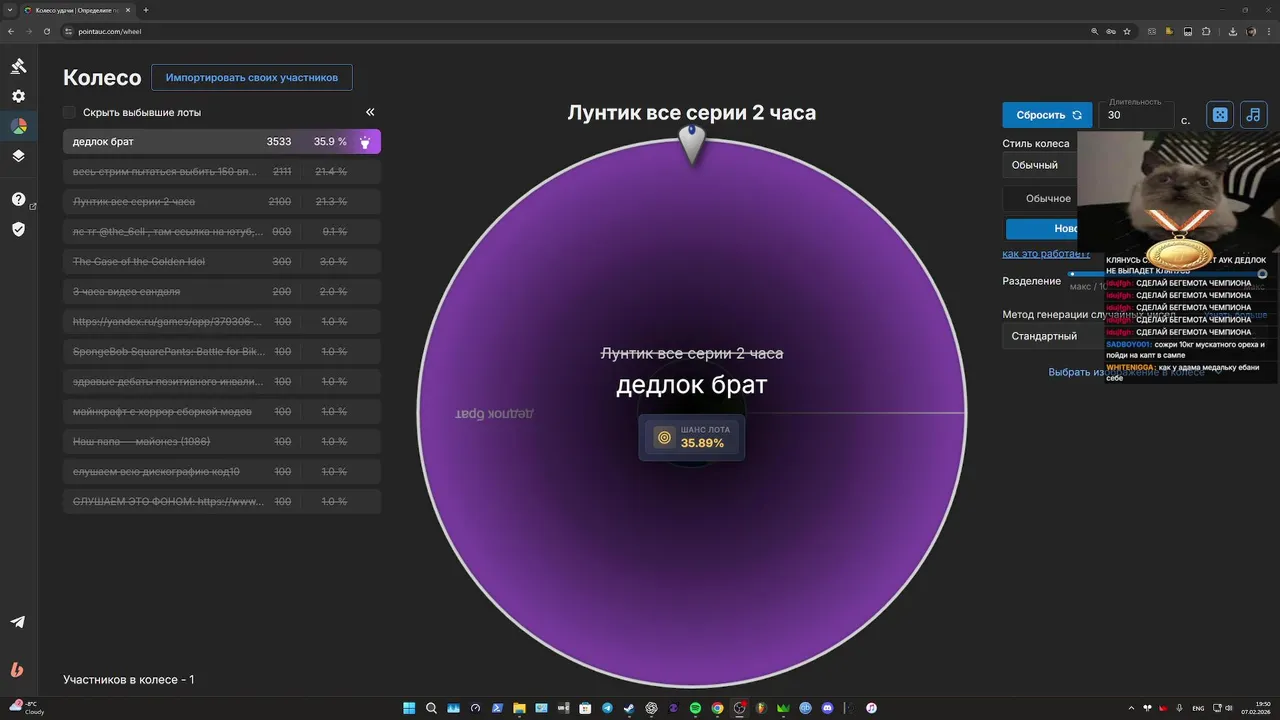Show hidden system tray icons chevron
Image resolution: width=1280 pixels, height=720 pixels.
pos(1131,708)
